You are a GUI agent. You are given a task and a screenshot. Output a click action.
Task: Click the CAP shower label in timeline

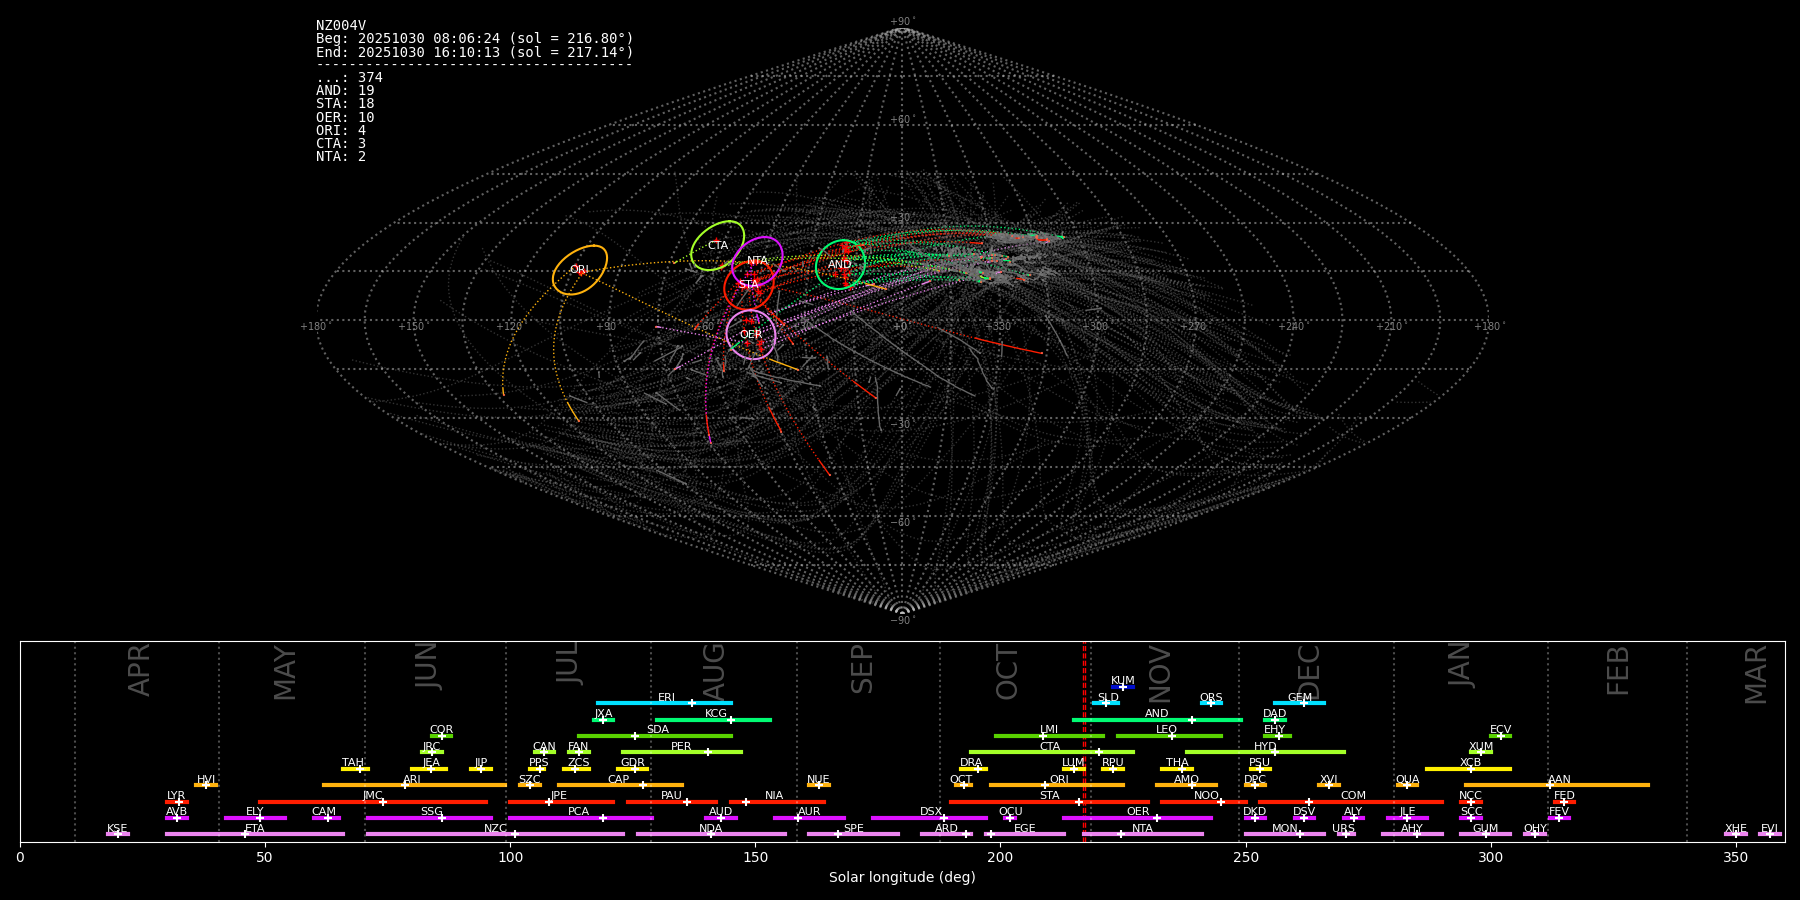point(619,780)
